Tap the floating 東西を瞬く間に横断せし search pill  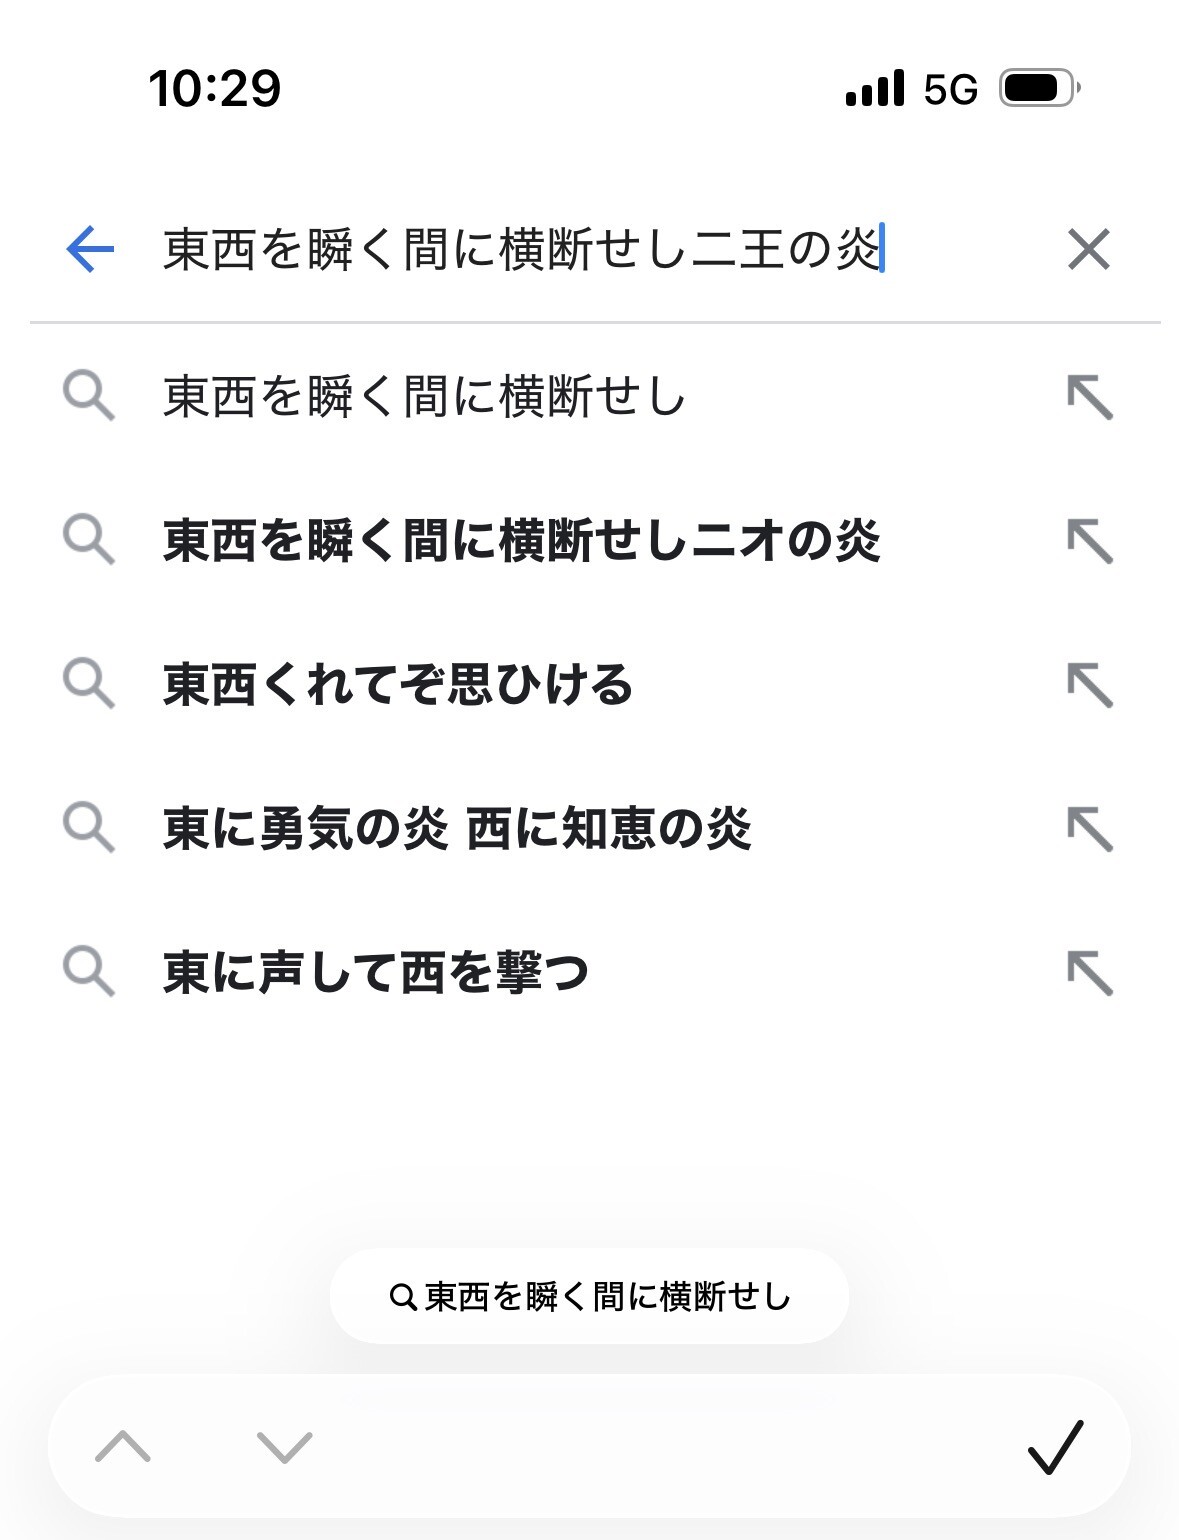tap(589, 1297)
